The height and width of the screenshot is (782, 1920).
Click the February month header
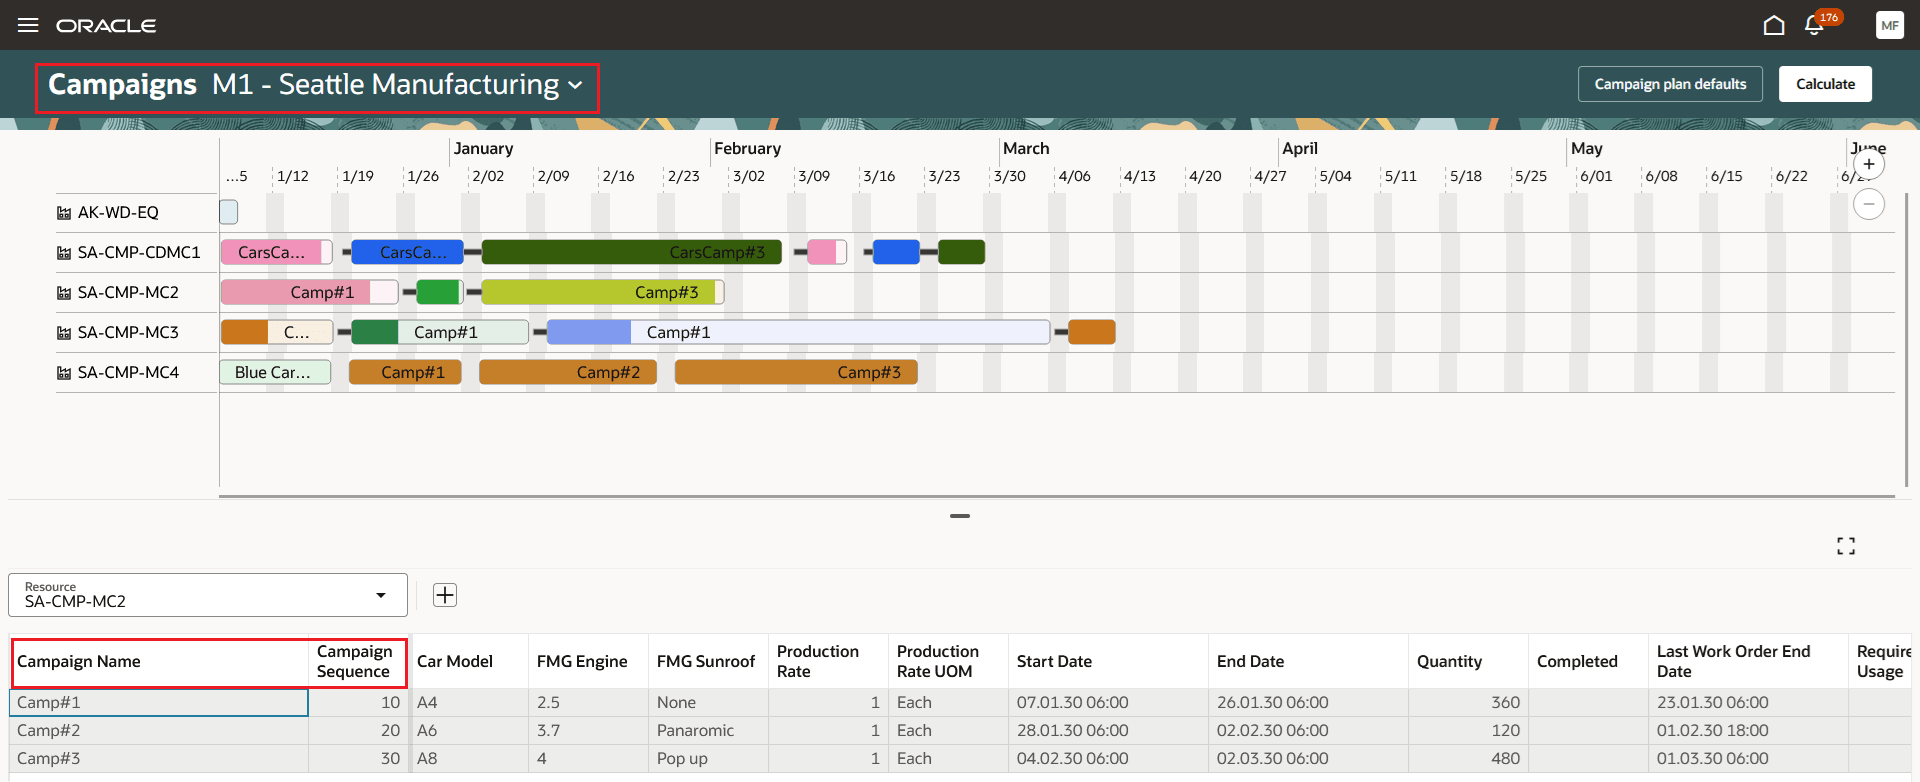pos(747,148)
